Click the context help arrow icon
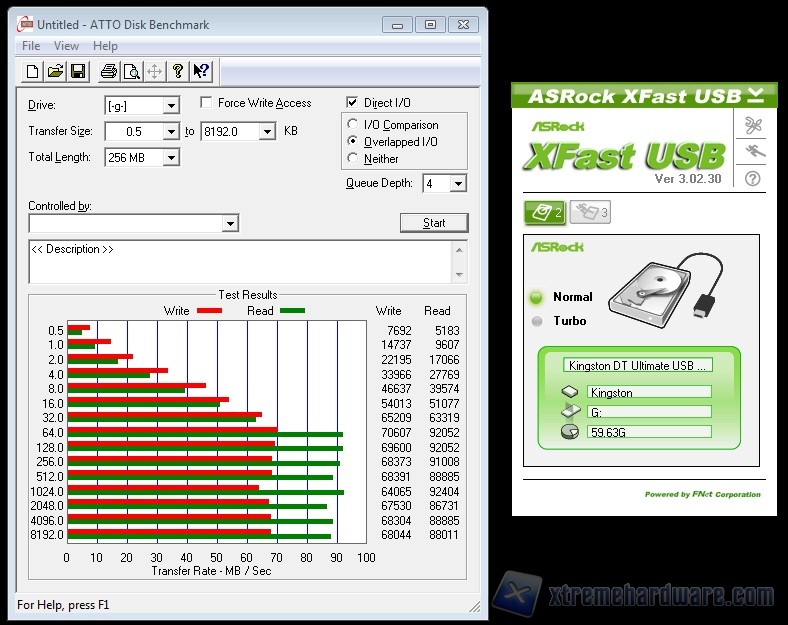This screenshot has height=625, width=788. 201,71
